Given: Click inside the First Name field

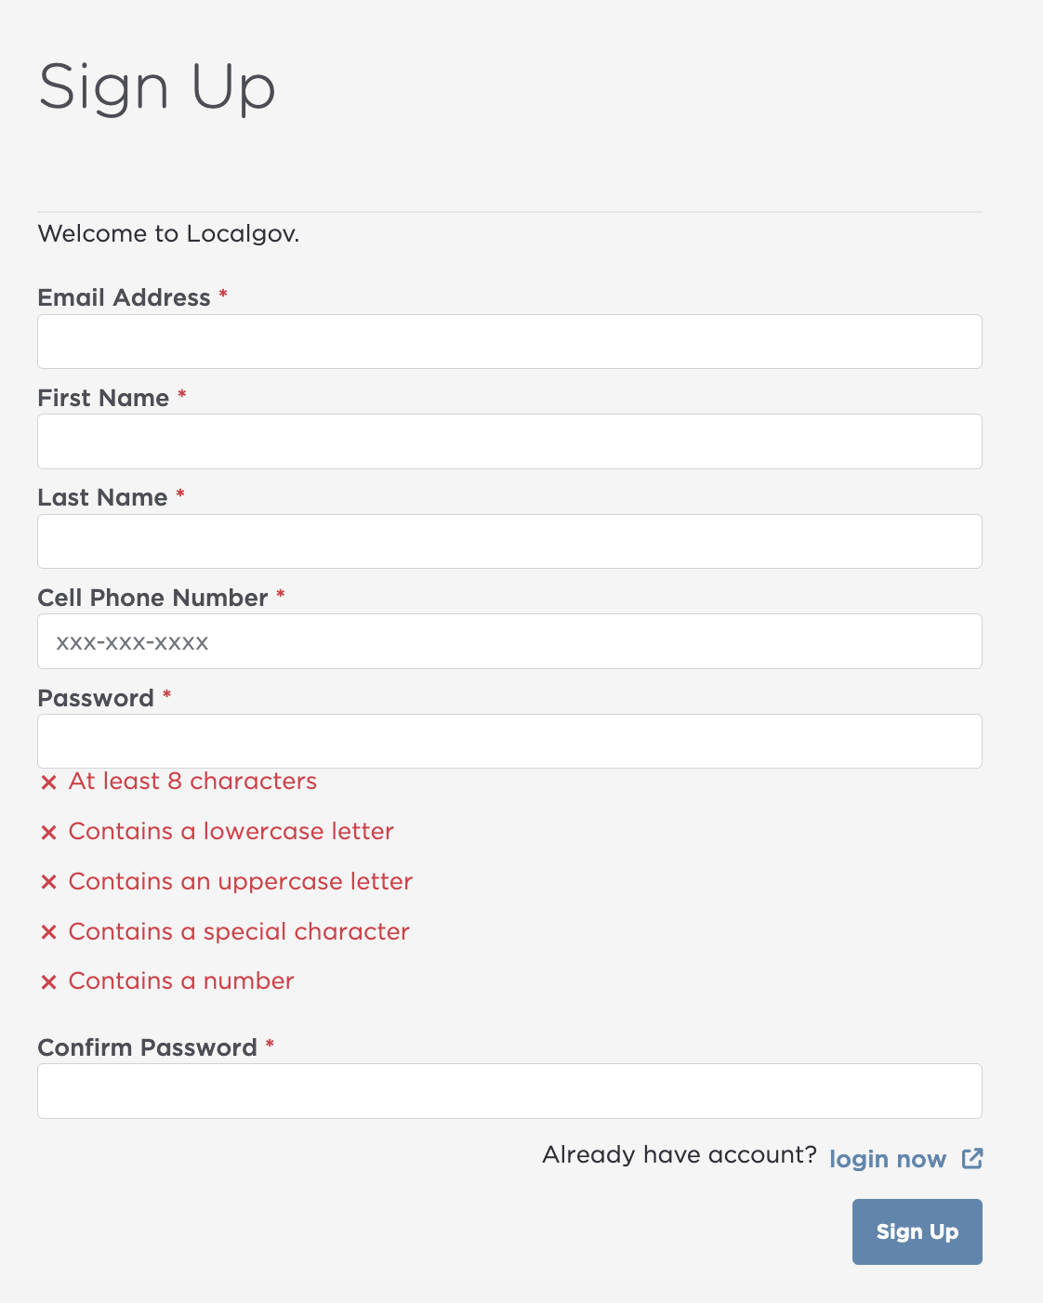Looking at the screenshot, I should point(509,441).
